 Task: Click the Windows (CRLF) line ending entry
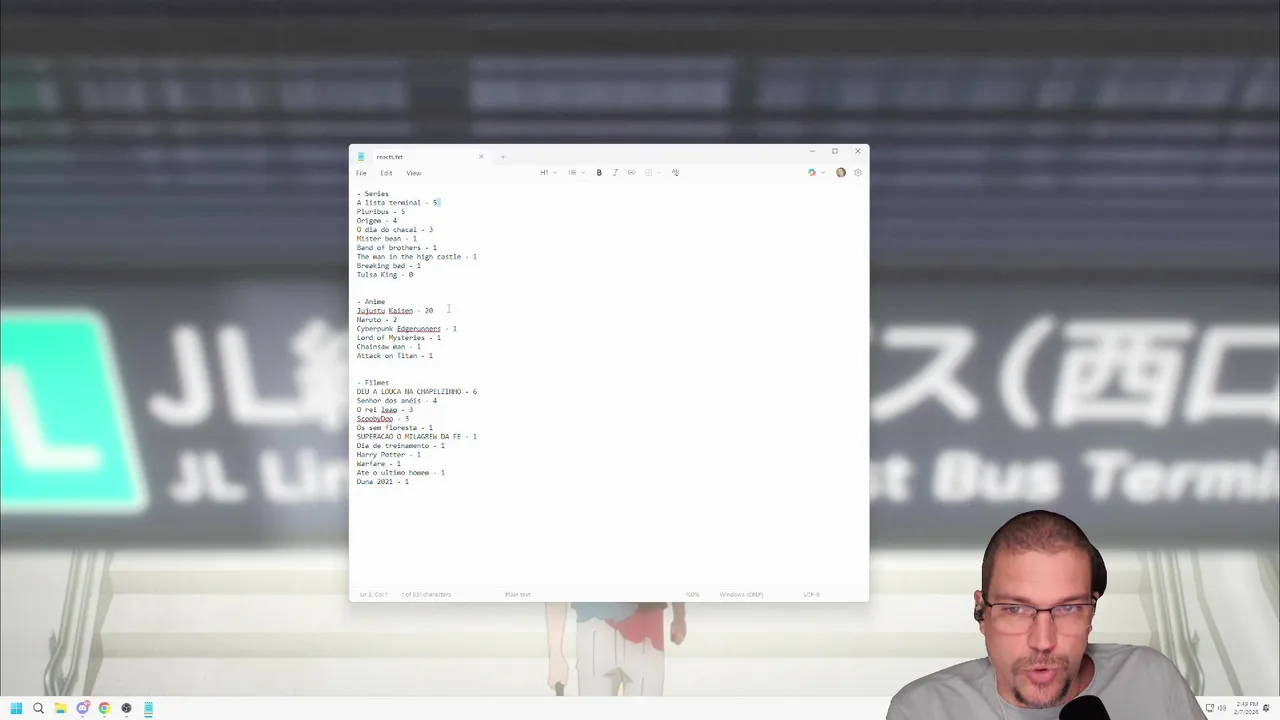tap(741, 595)
